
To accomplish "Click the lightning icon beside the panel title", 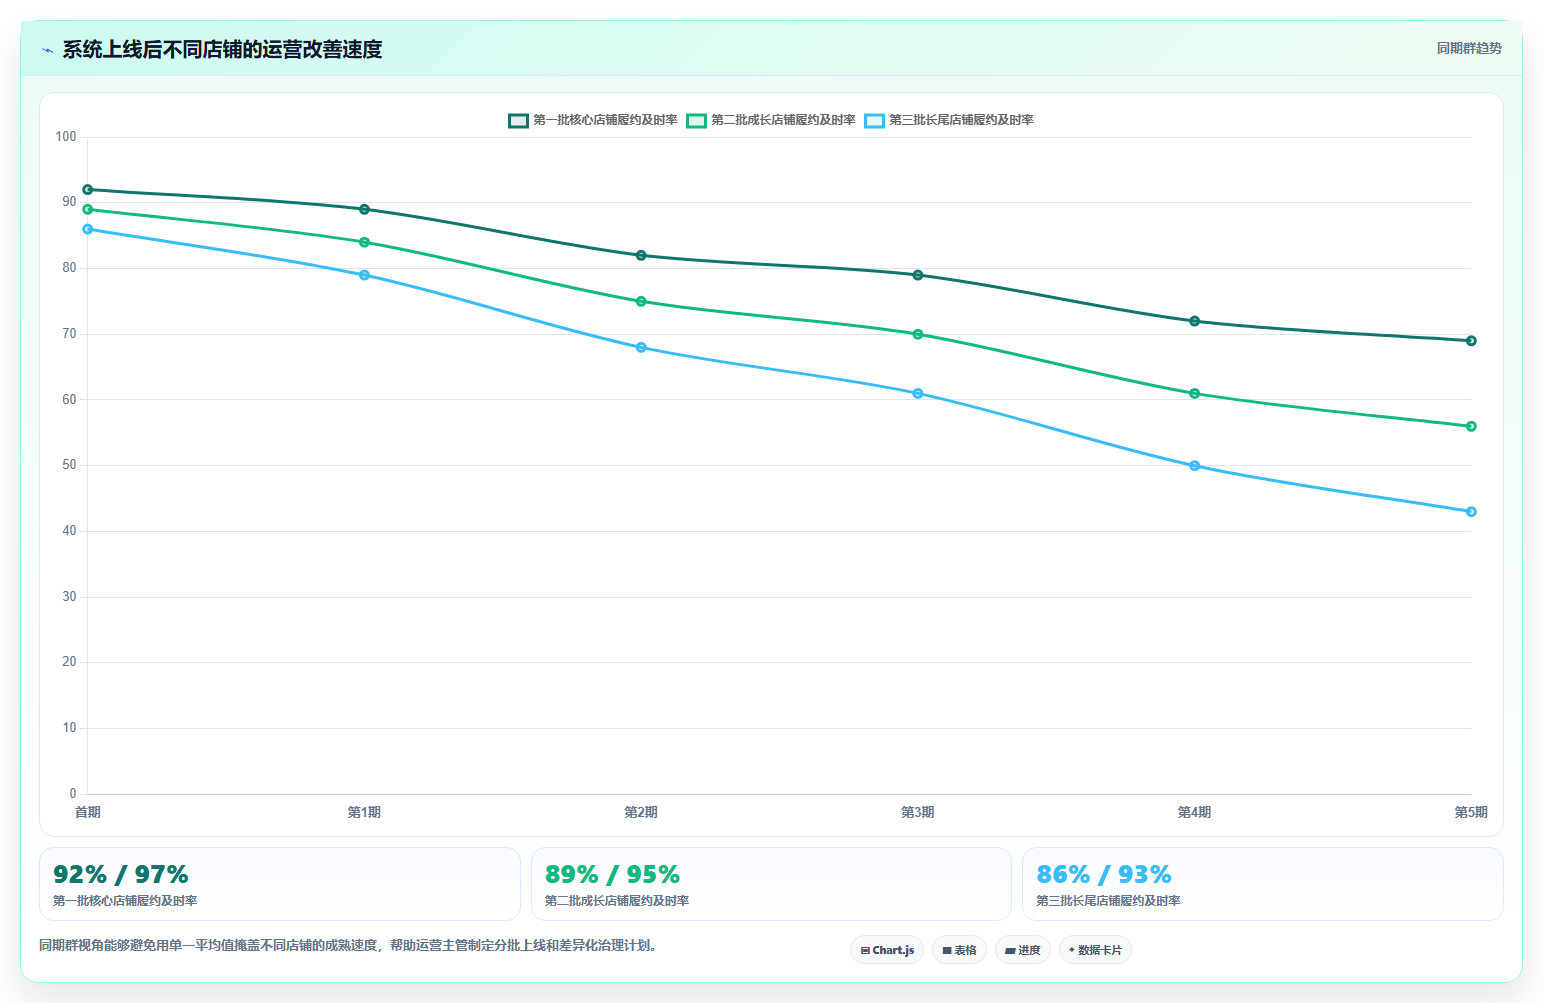I will click(47, 50).
